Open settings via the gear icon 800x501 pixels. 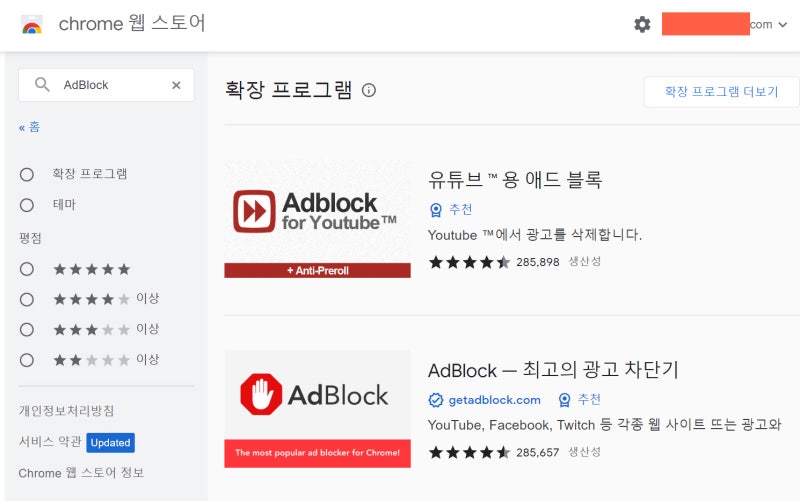pos(642,24)
